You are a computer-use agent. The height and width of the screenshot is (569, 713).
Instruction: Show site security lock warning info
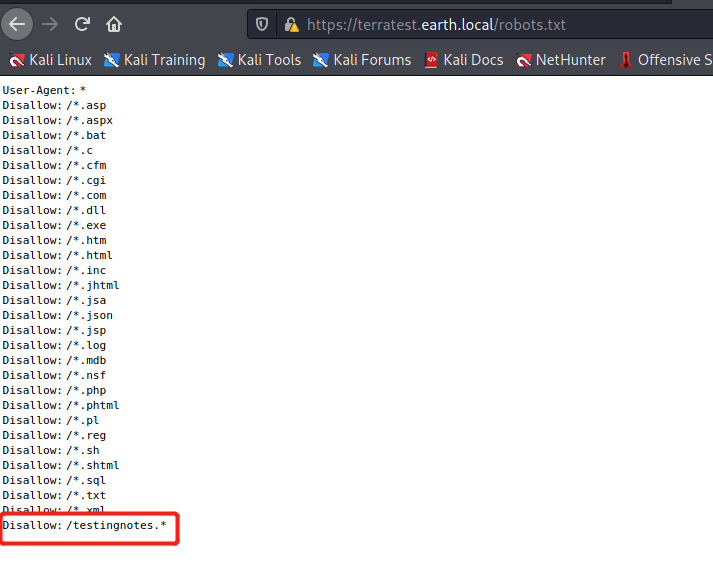point(291,25)
